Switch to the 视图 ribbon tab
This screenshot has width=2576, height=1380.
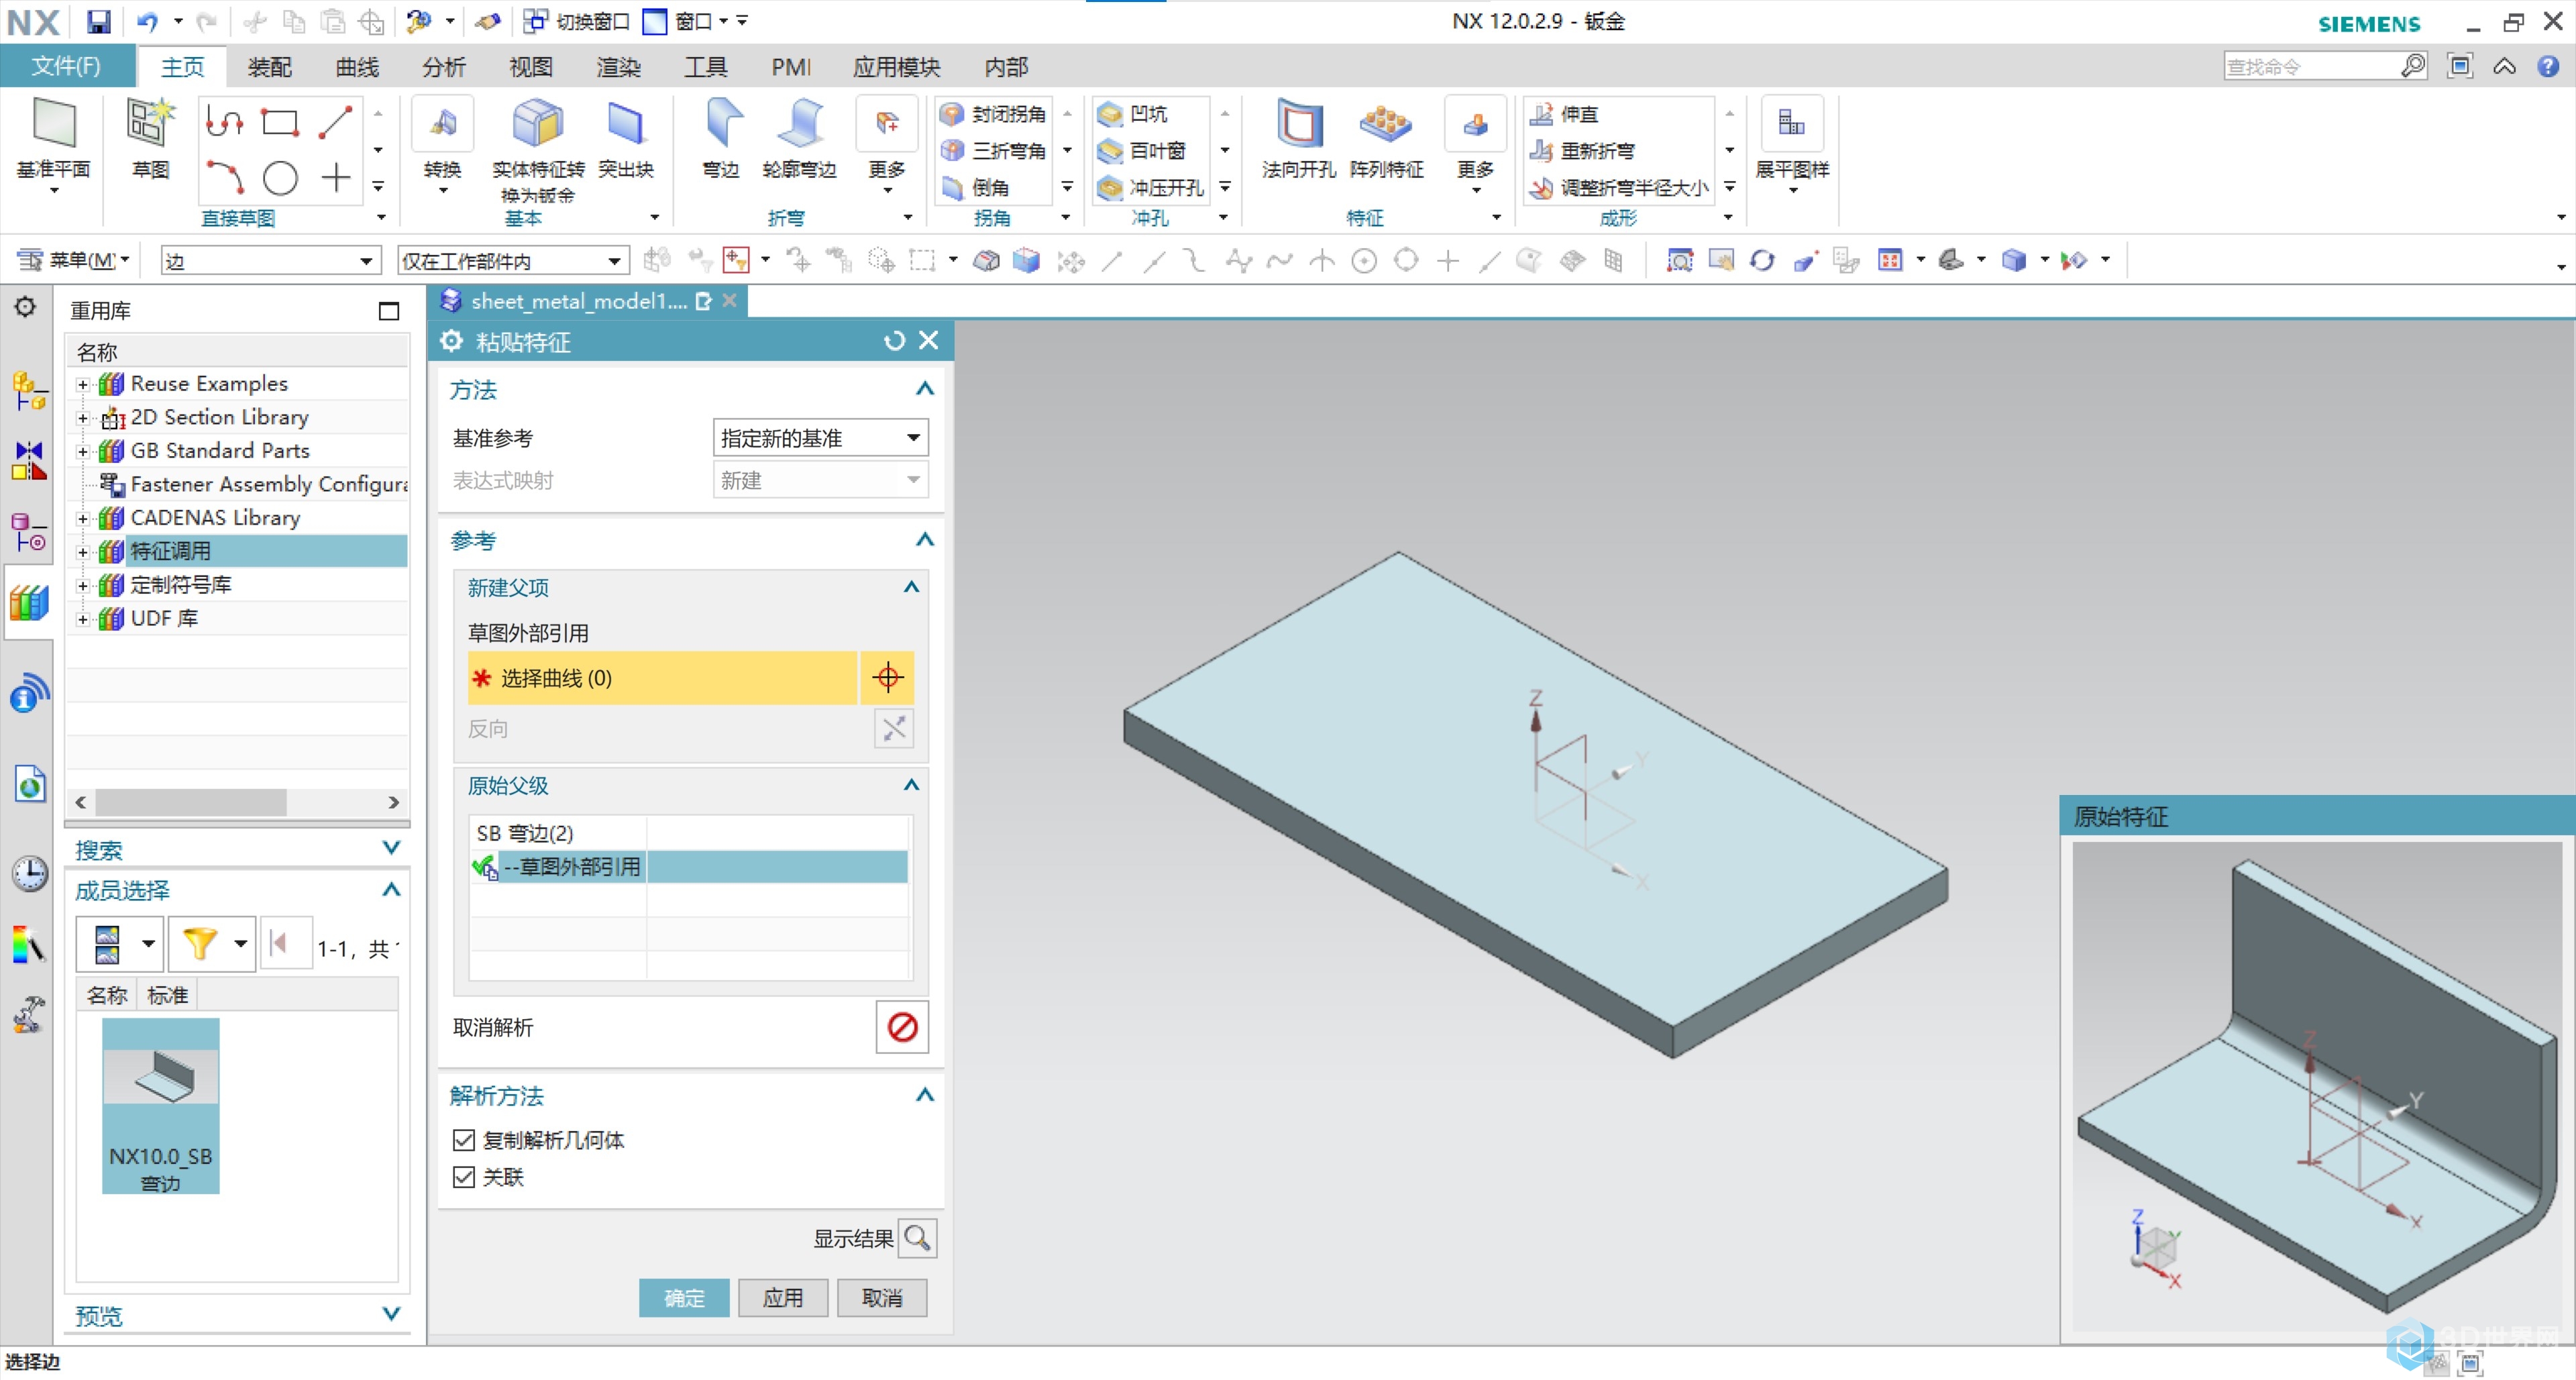click(531, 67)
